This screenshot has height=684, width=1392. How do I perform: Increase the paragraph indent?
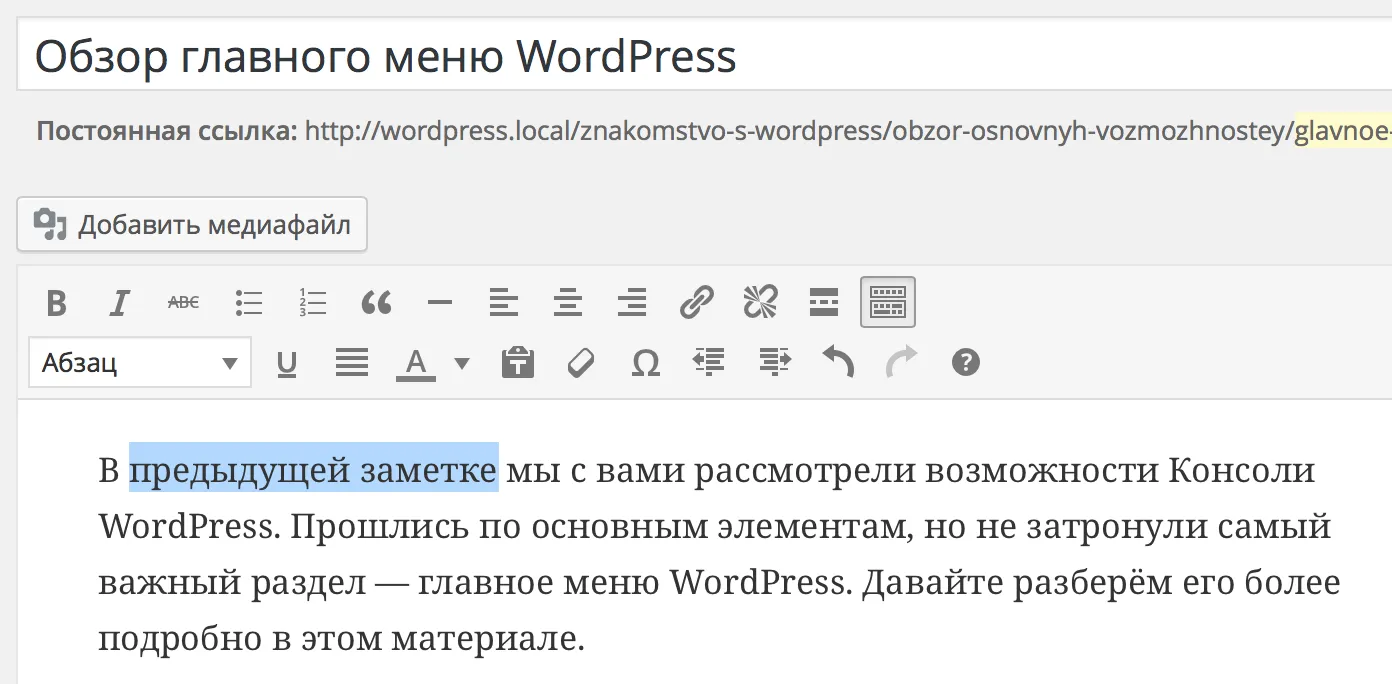(774, 363)
